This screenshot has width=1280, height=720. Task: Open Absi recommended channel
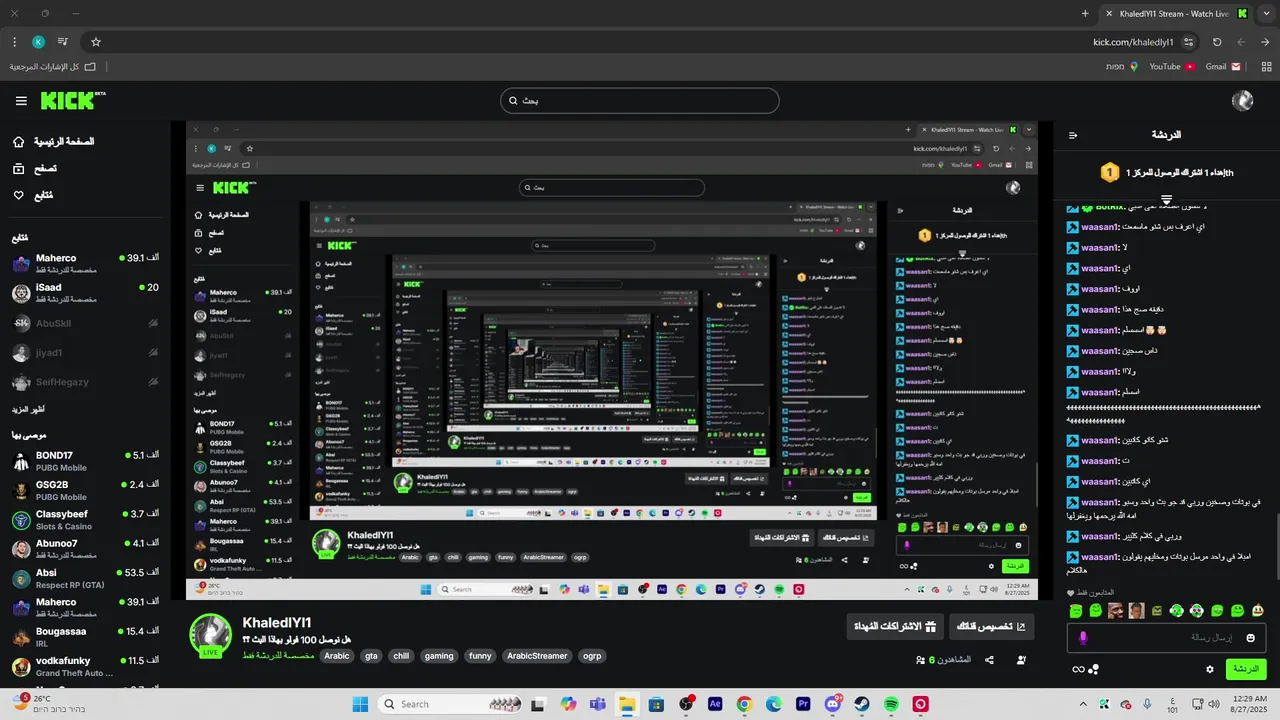click(85, 578)
